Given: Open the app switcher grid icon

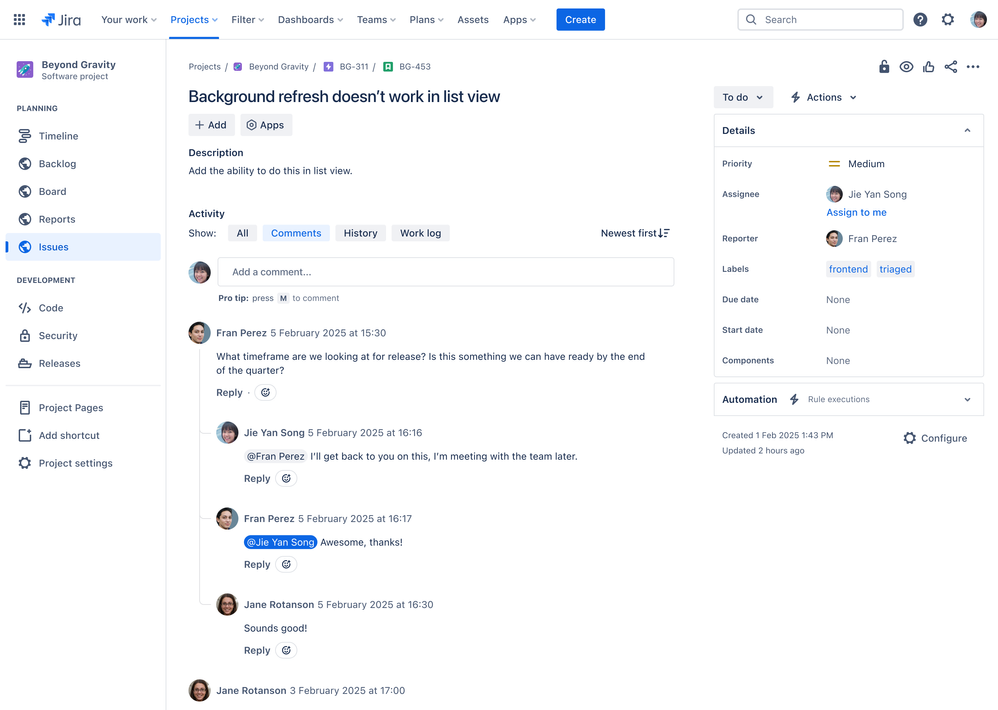Looking at the screenshot, I should click(x=19, y=19).
